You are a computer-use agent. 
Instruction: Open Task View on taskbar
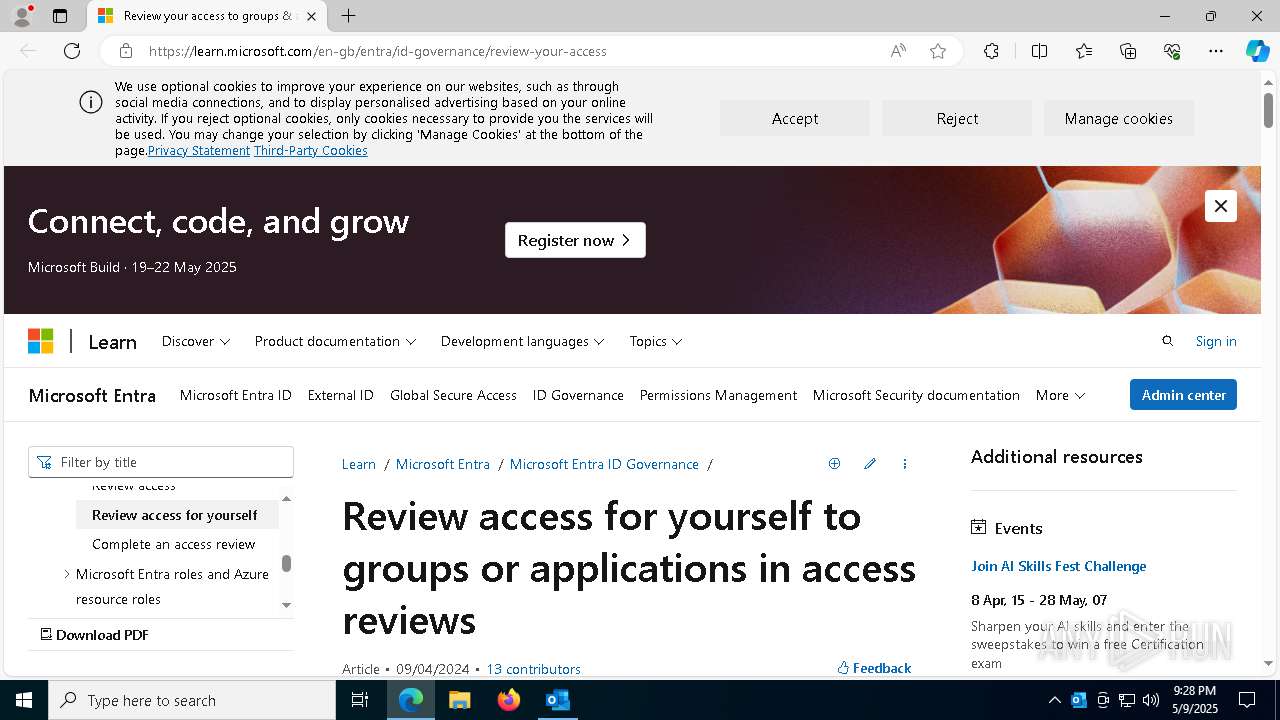[x=360, y=700]
